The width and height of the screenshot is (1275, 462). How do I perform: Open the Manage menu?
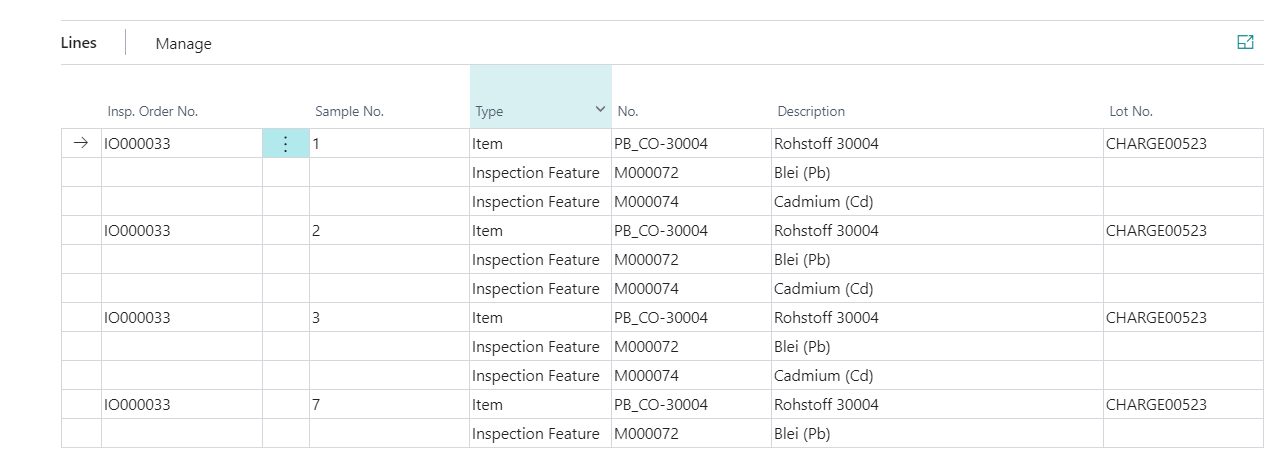[184, 43]
